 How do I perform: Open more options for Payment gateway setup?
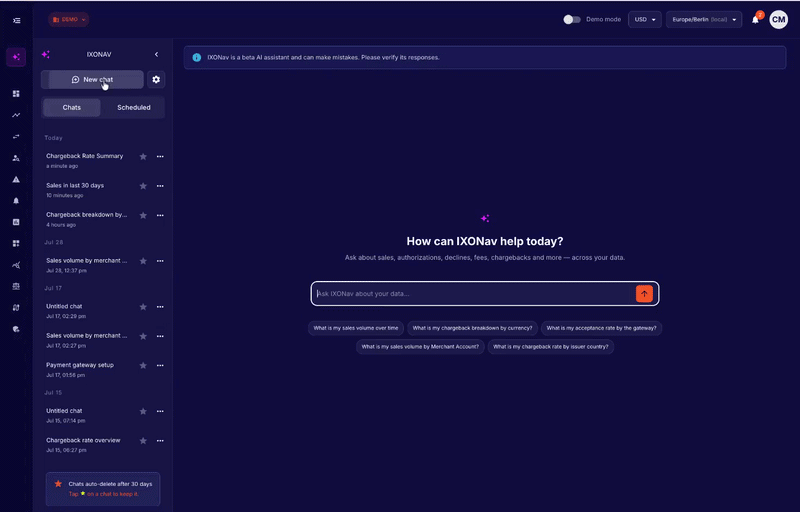click(x=160, y=366)
